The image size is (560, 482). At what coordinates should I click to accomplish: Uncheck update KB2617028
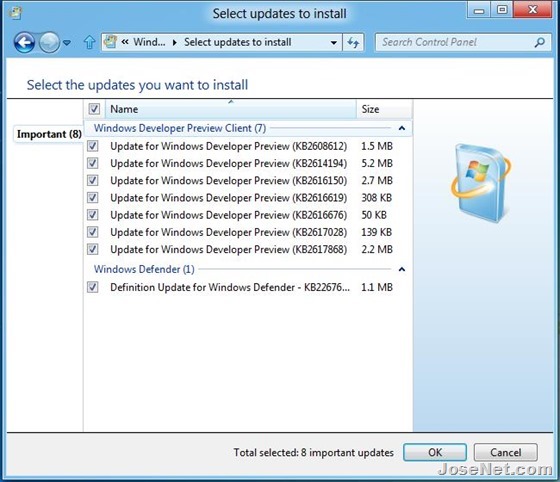pos(92,232)
